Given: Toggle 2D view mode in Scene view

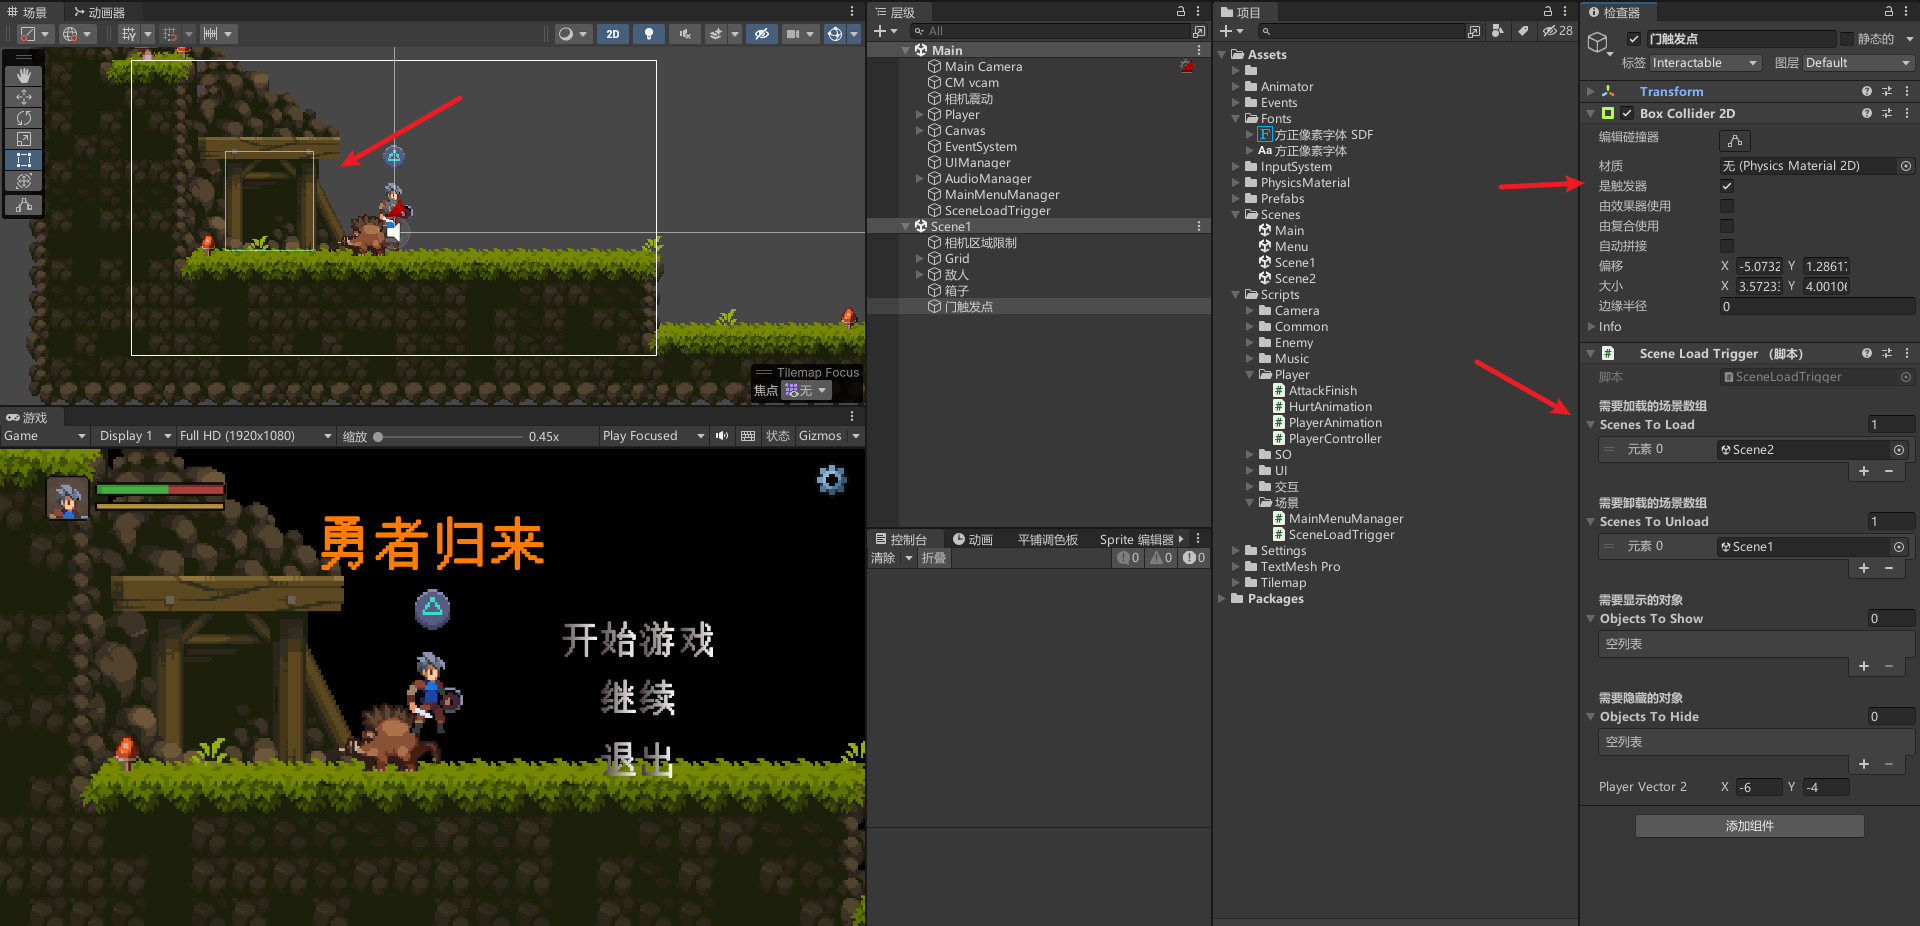Looking at the screenshot, I should [x=613, y=33].
